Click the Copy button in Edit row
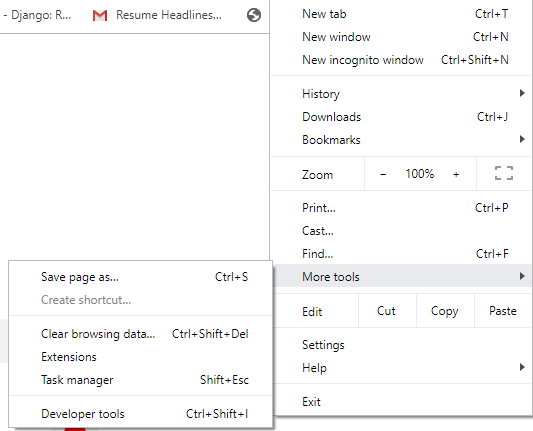Image resolution: width=533 pixels, height=431 pixels. point(445,311)
